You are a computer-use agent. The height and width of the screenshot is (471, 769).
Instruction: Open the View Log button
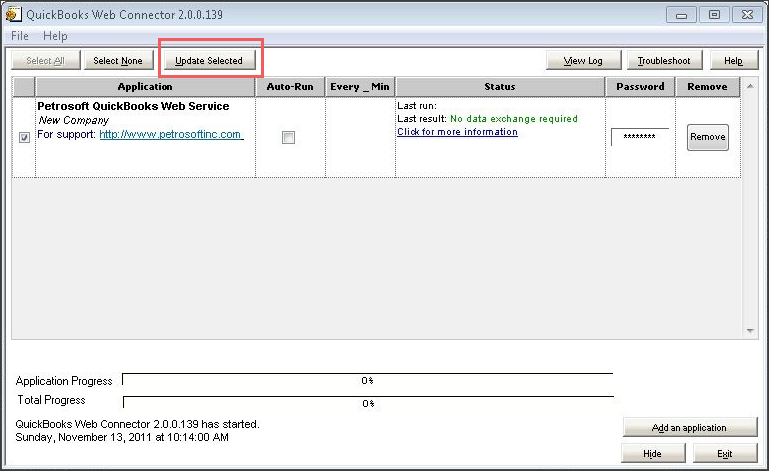583,60
